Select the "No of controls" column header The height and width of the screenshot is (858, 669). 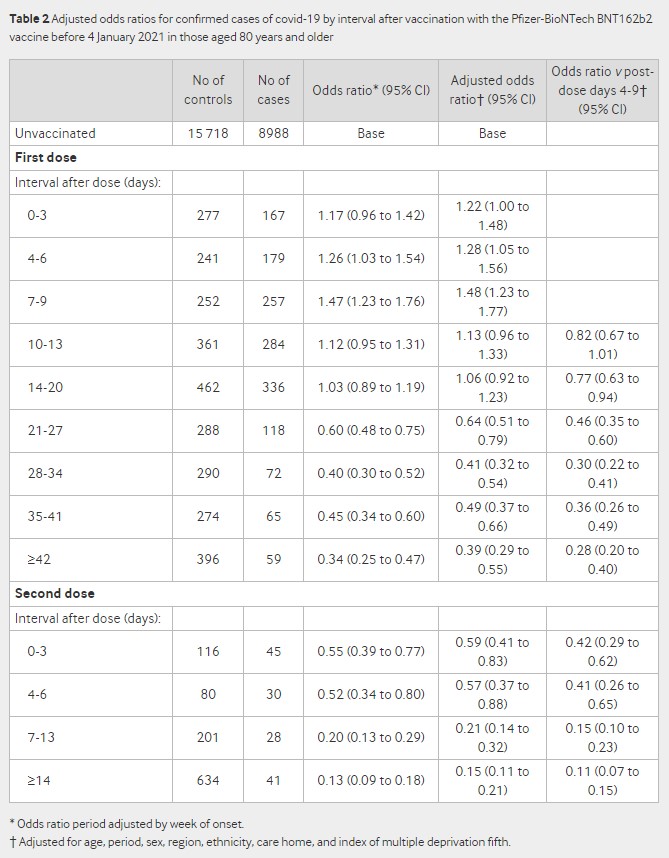click(x=208, y=89)
